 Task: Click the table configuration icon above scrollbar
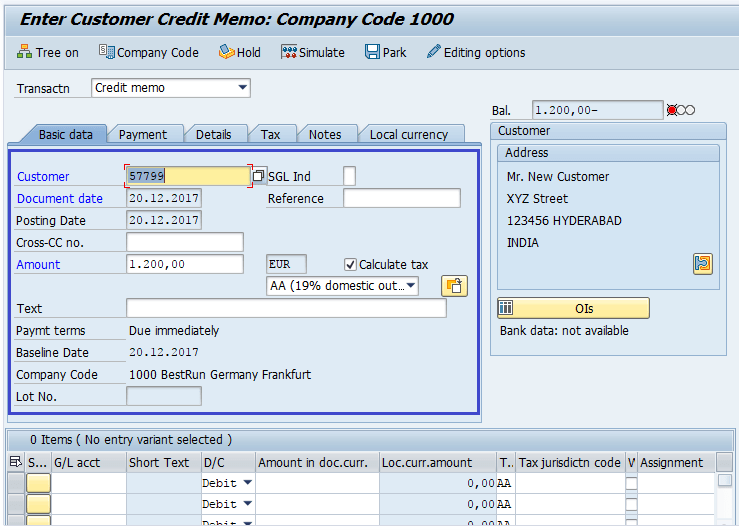(724, 462)
